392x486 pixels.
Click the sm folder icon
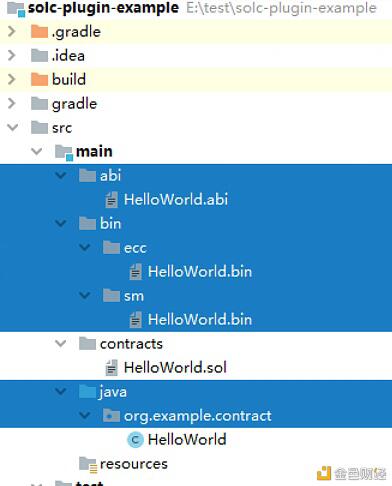[111, 295]
